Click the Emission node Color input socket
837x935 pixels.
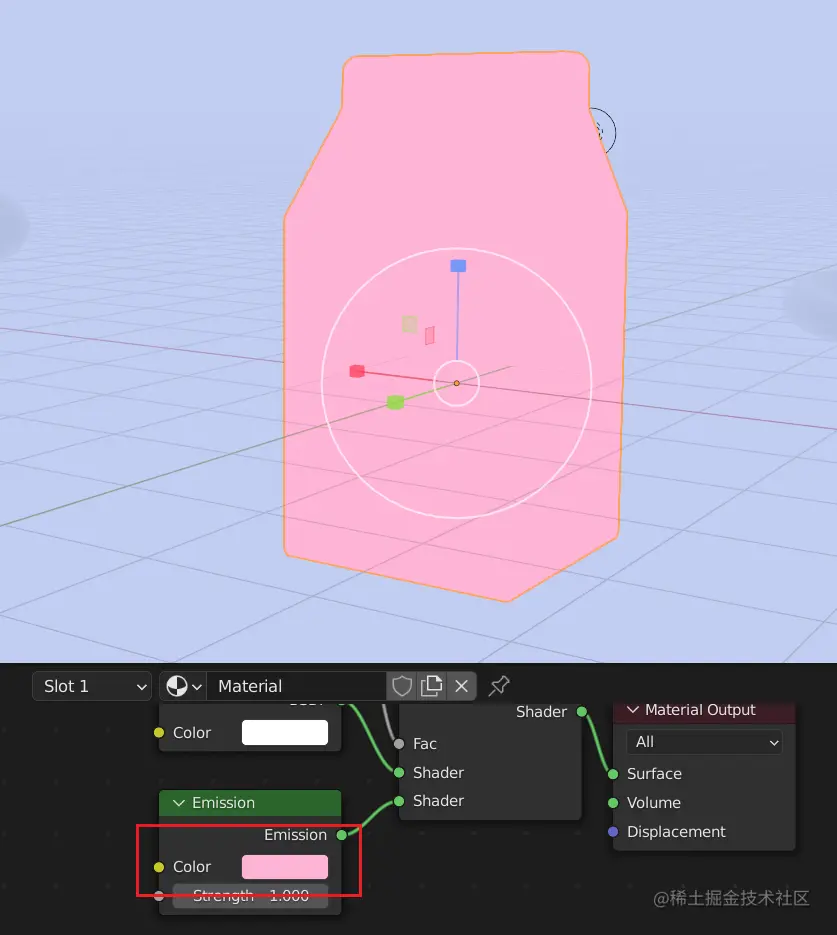tap(159, 867)
